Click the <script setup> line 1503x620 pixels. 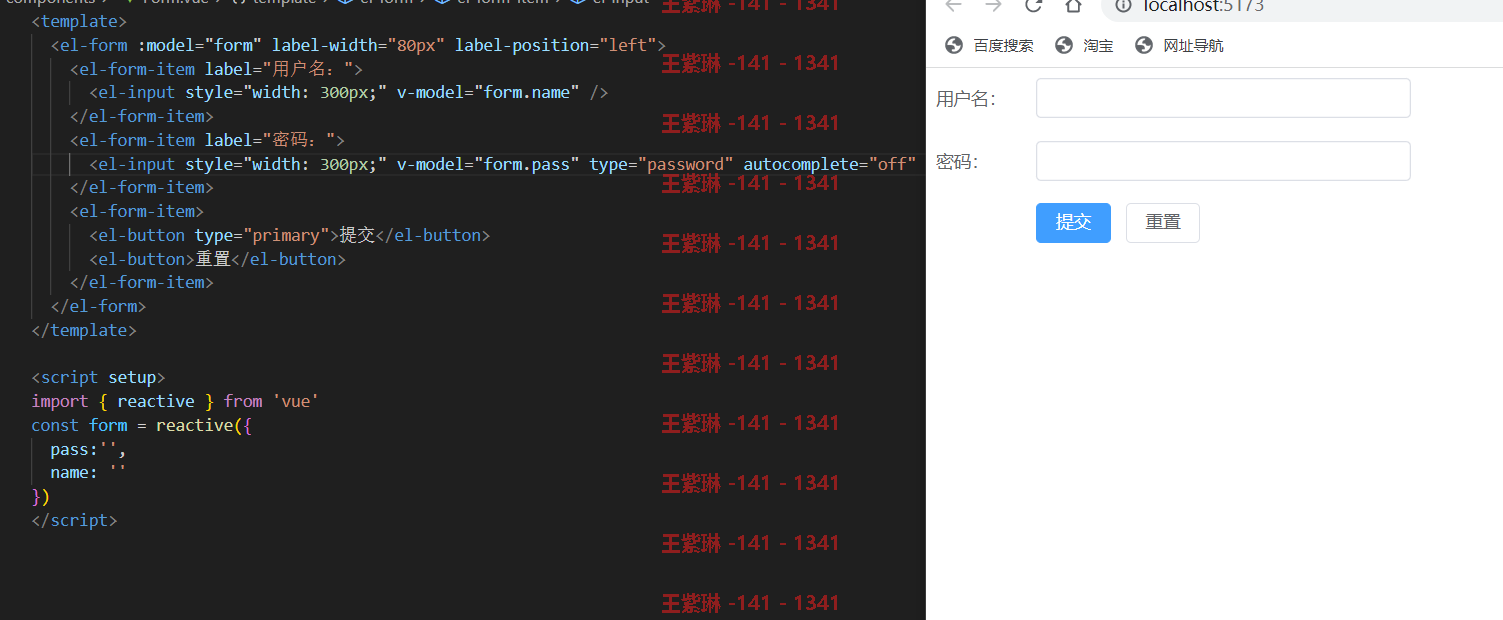(x=98, y=377)
